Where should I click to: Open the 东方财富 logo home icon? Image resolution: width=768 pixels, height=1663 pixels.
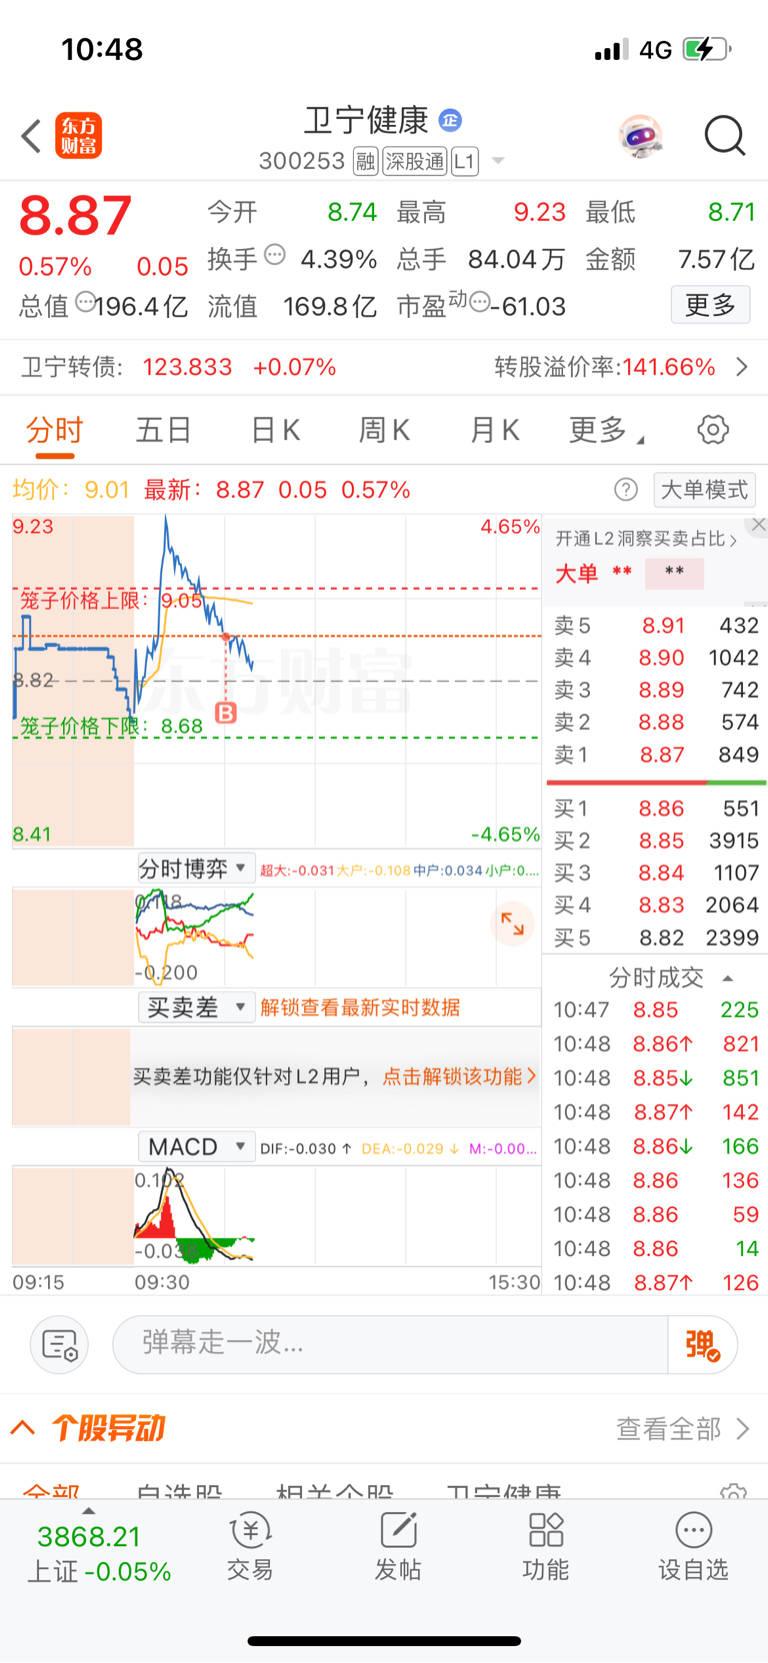[79, 136]
